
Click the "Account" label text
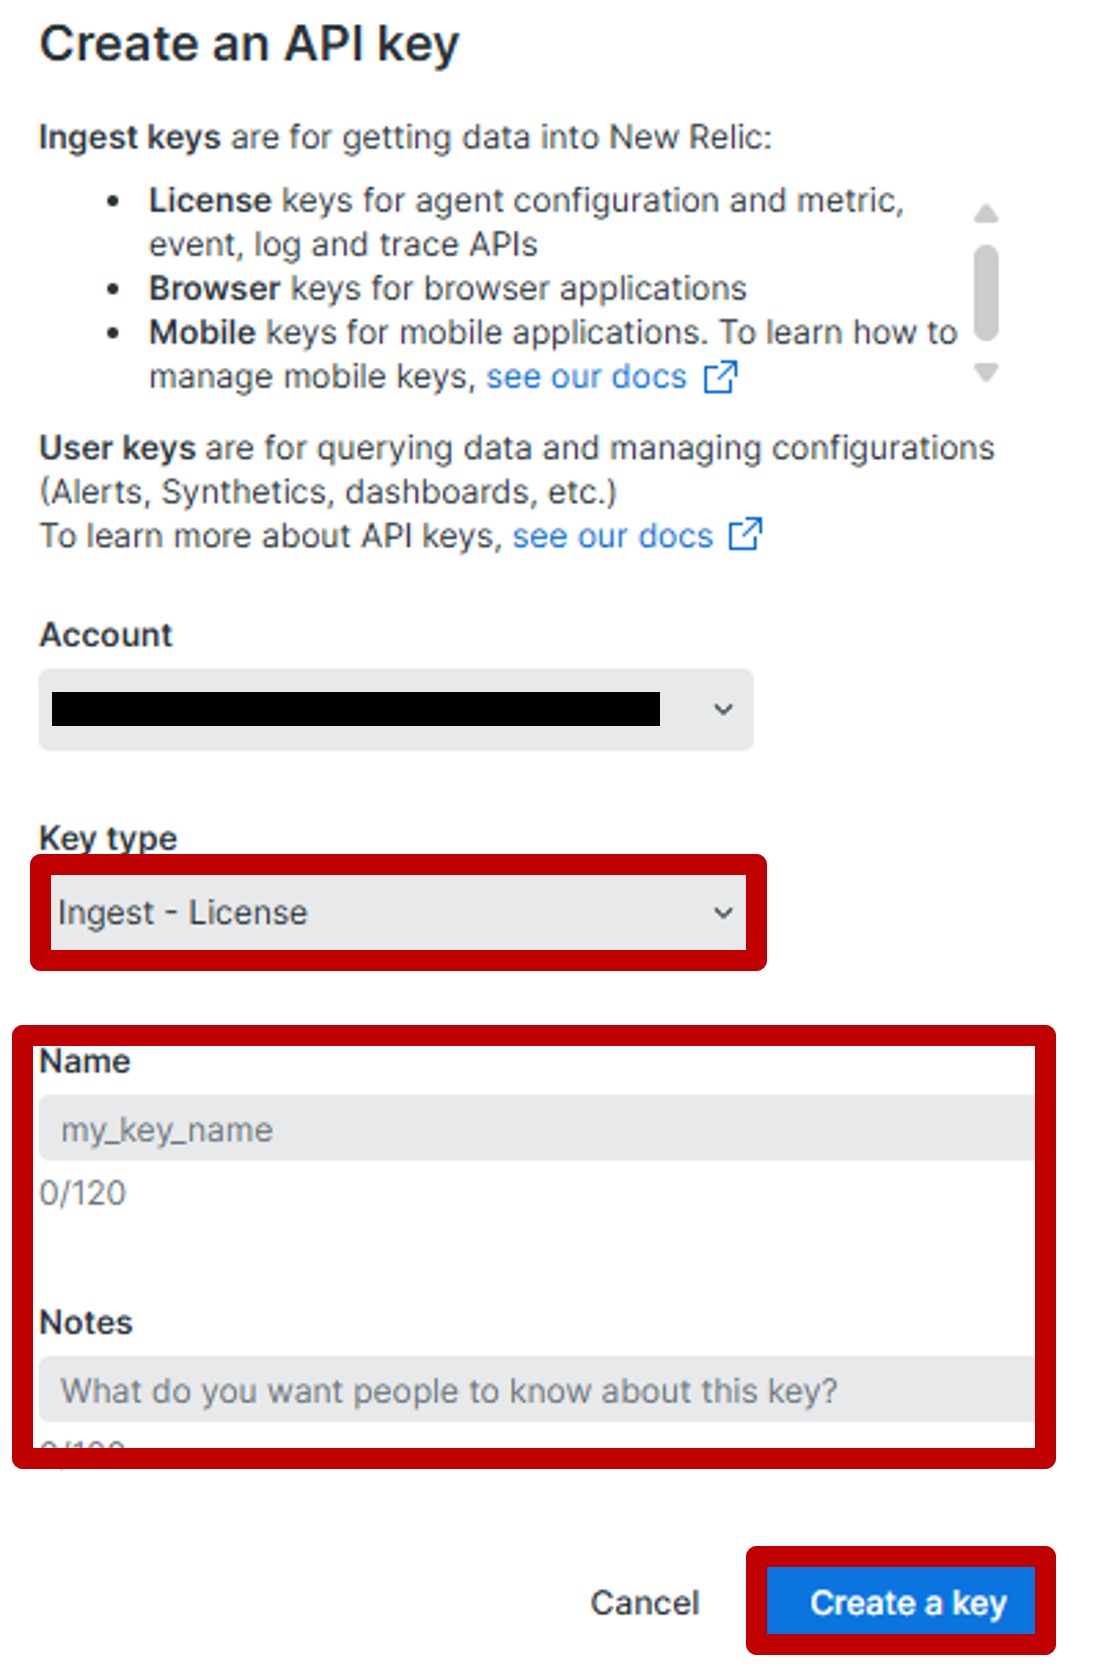[106, 634]
